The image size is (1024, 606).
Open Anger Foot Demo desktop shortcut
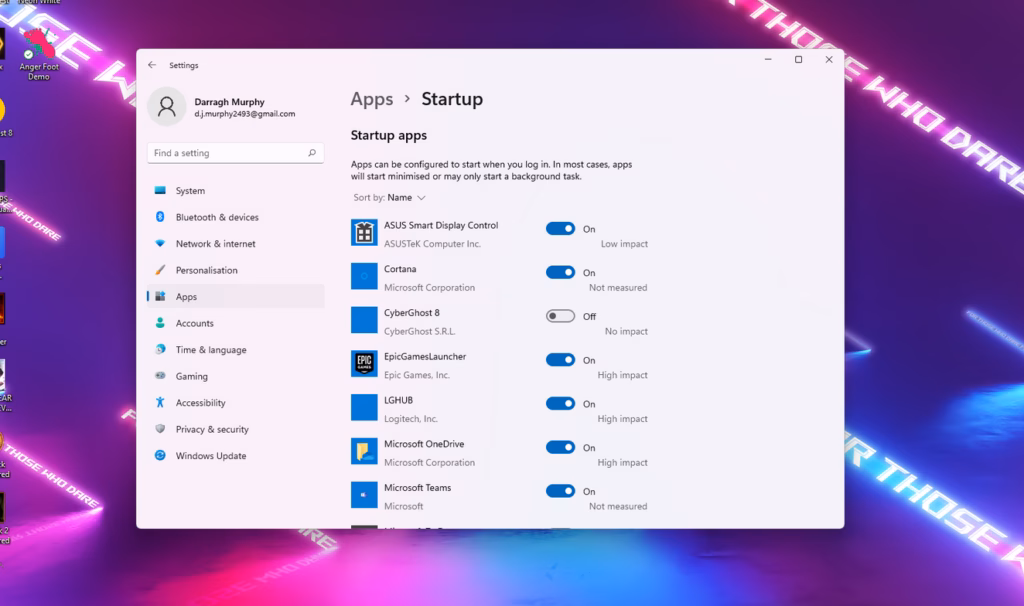pos(39,55)
